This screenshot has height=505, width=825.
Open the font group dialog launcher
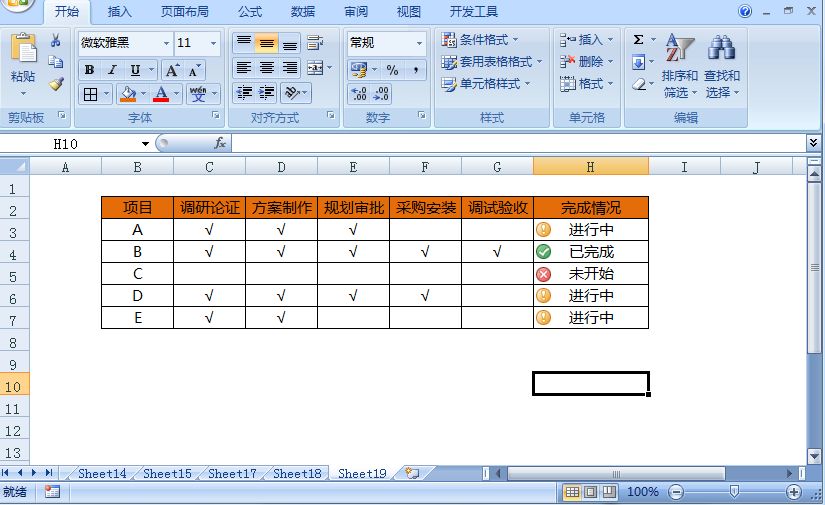pyautogui.click(x=216, y=115)
